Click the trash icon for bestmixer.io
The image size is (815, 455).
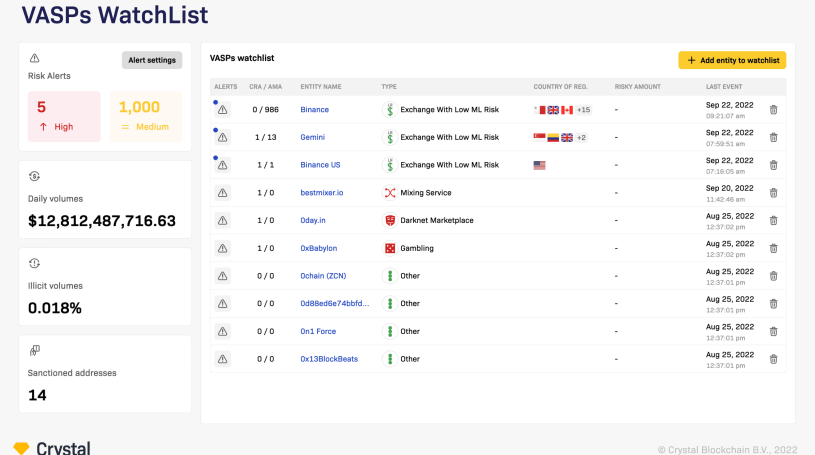coord(773,193)
